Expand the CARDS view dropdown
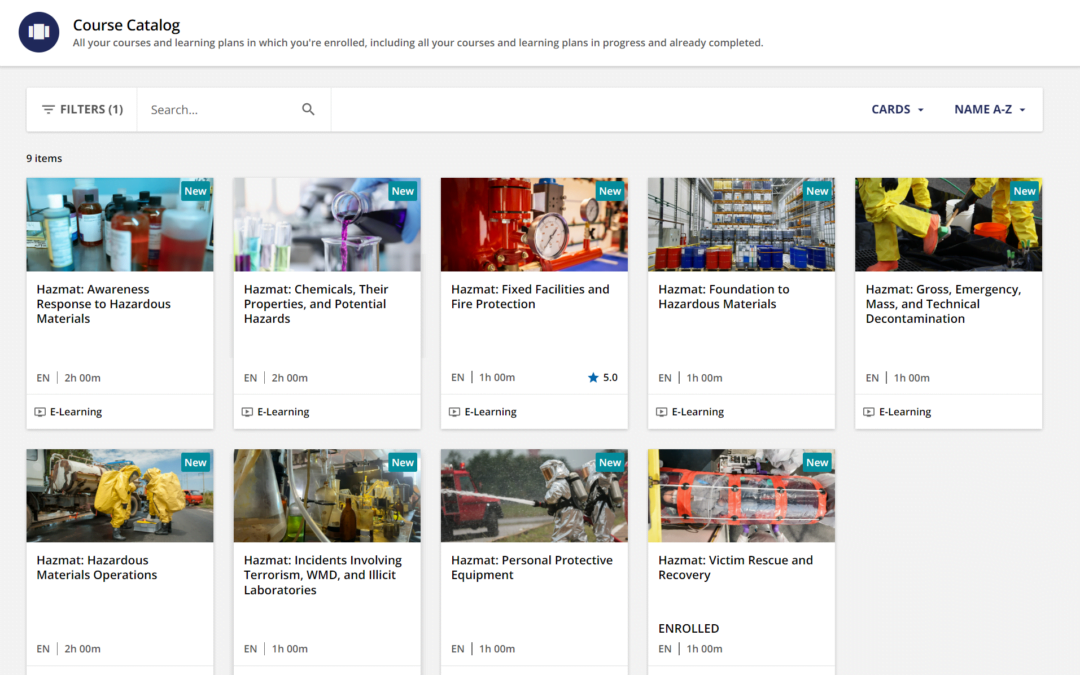Screen dimensions: 1080x675 (897, 110)
